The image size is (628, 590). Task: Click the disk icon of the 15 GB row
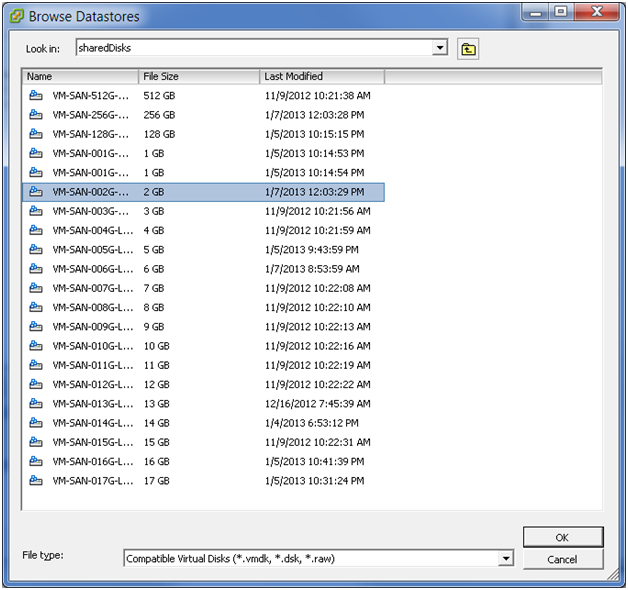(x=36, y=441)
